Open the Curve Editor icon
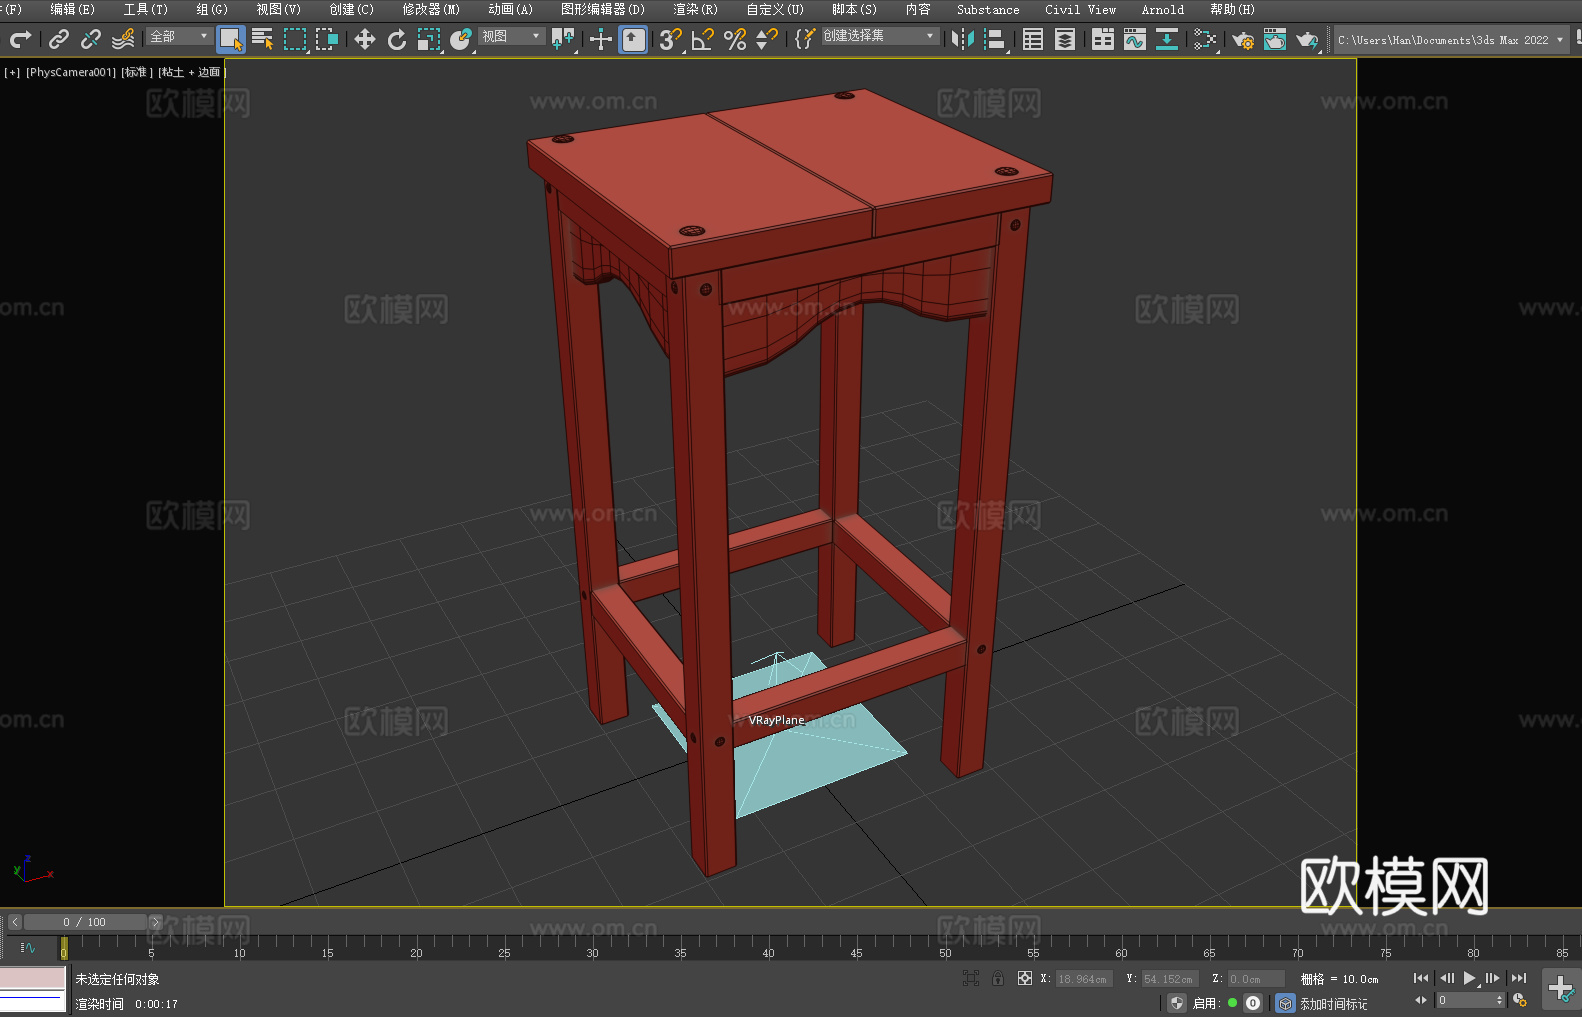Viewport: 1582px width, 1017px height. click(x=1135, y=39)
